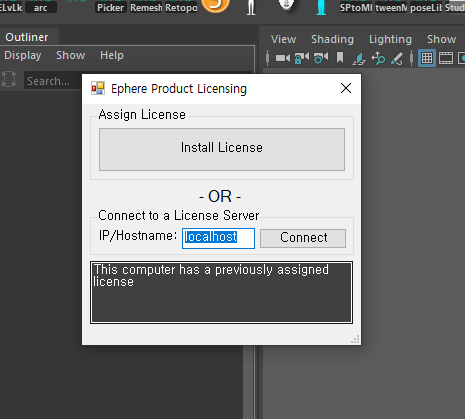Click the Connect button
The image size is (465, 419).
coord(303,238)
